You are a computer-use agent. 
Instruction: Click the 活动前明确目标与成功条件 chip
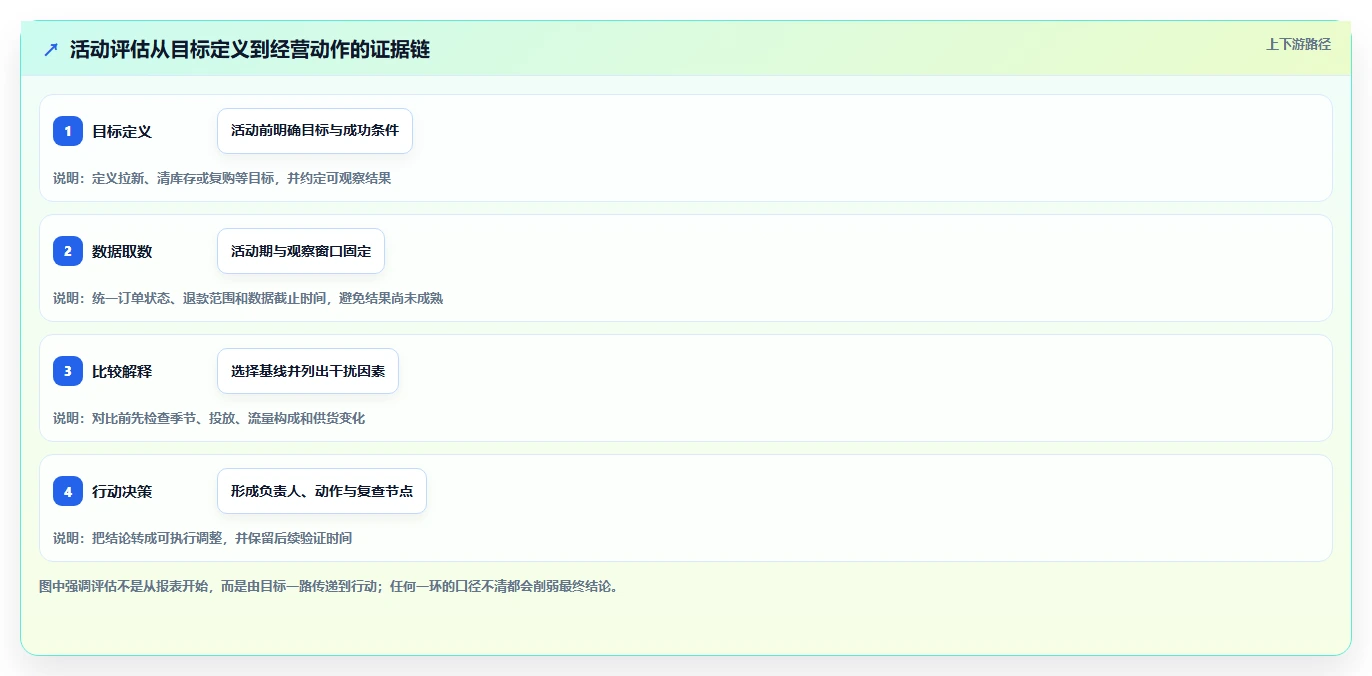(x=315, y=131)
